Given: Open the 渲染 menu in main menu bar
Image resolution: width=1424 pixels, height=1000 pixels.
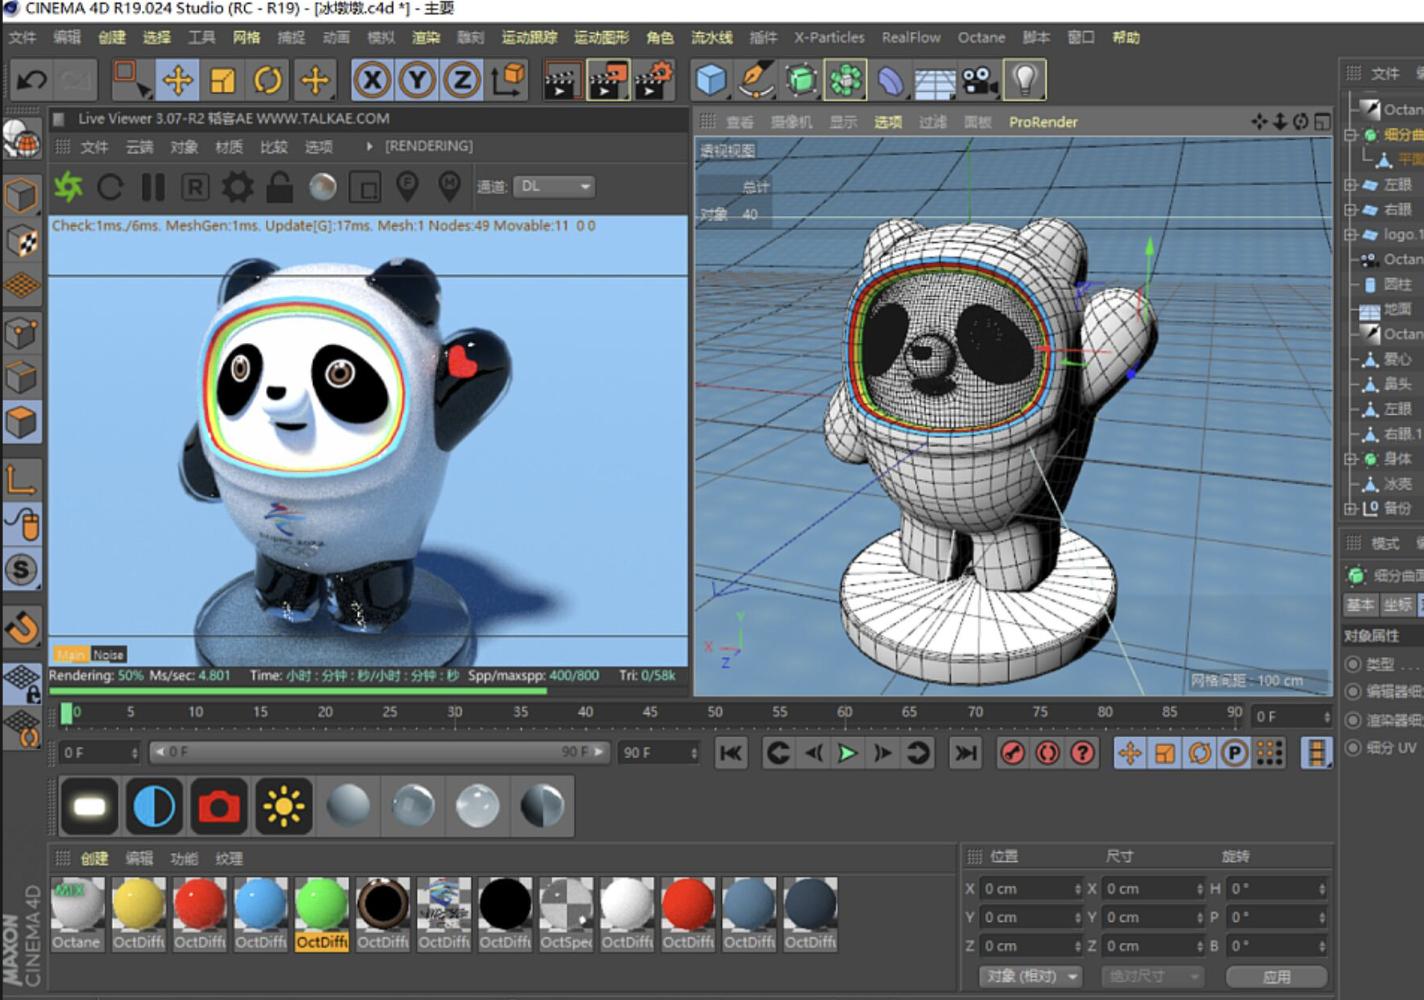Looking at the screenshot, I should pyautogui.click(x=426, y=38).
